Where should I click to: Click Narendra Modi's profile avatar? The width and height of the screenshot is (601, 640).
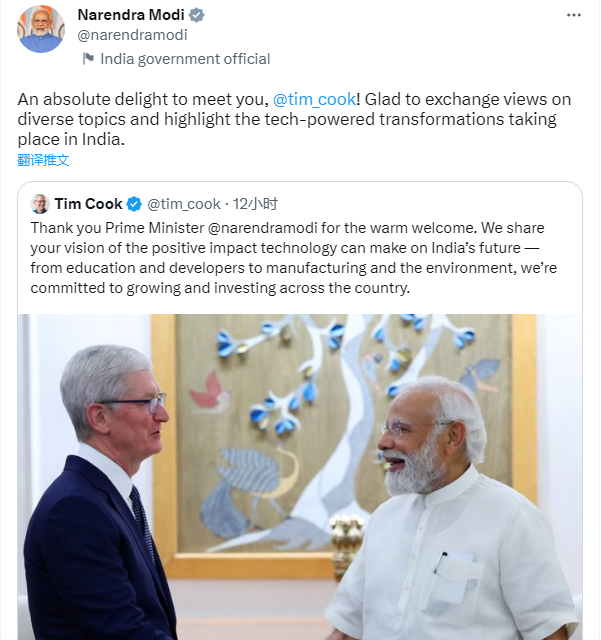pos(41,29)
